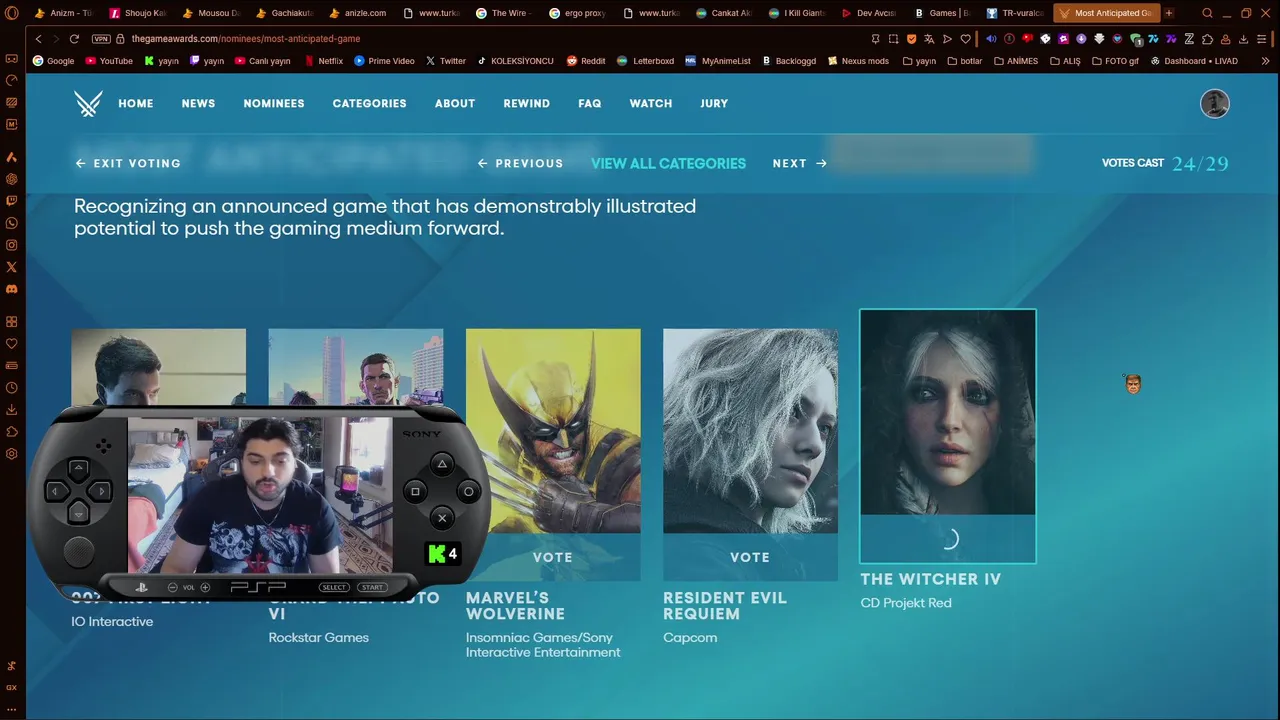Open X (Twitter) from the sidebar

point(12,267)
